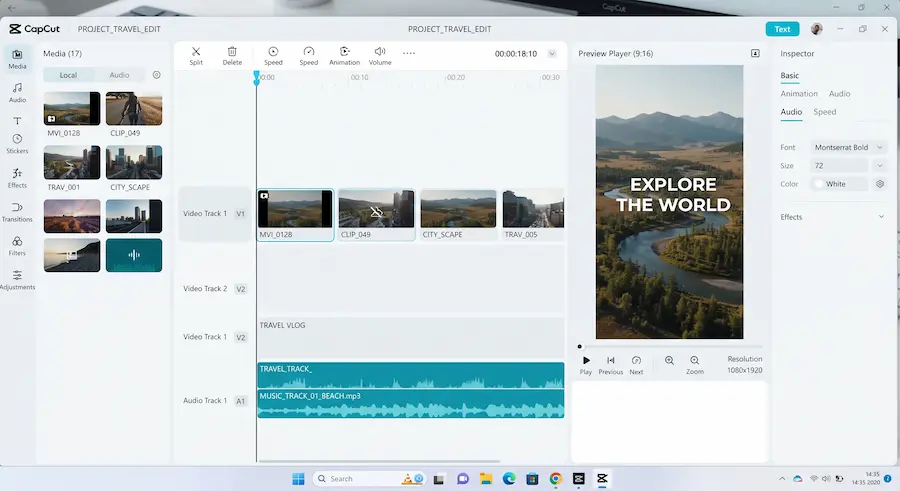Toggle the V1 badge on Video Track 1
The image size is (900, 491).
point(240,214)
